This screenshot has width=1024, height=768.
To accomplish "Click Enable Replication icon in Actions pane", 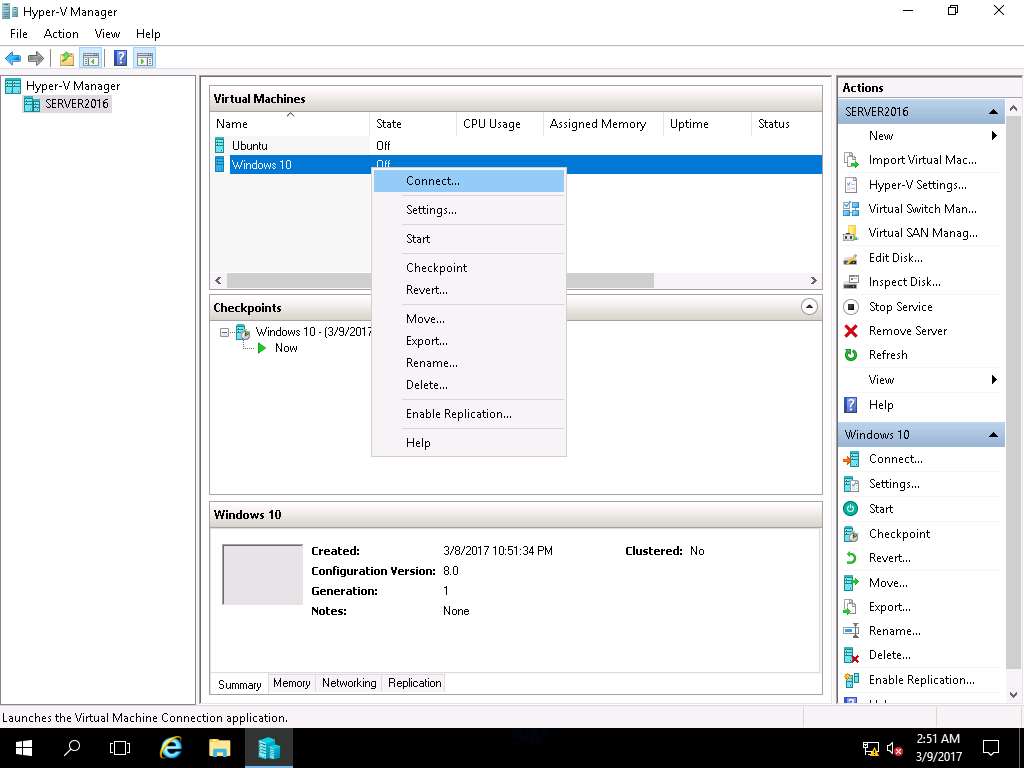I will point(851,680).
